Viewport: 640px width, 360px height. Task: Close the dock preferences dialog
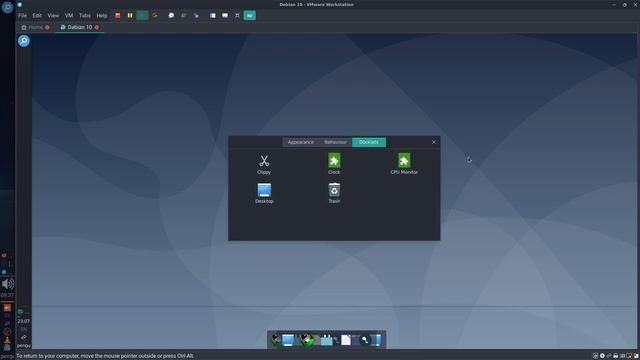(434, 142)
